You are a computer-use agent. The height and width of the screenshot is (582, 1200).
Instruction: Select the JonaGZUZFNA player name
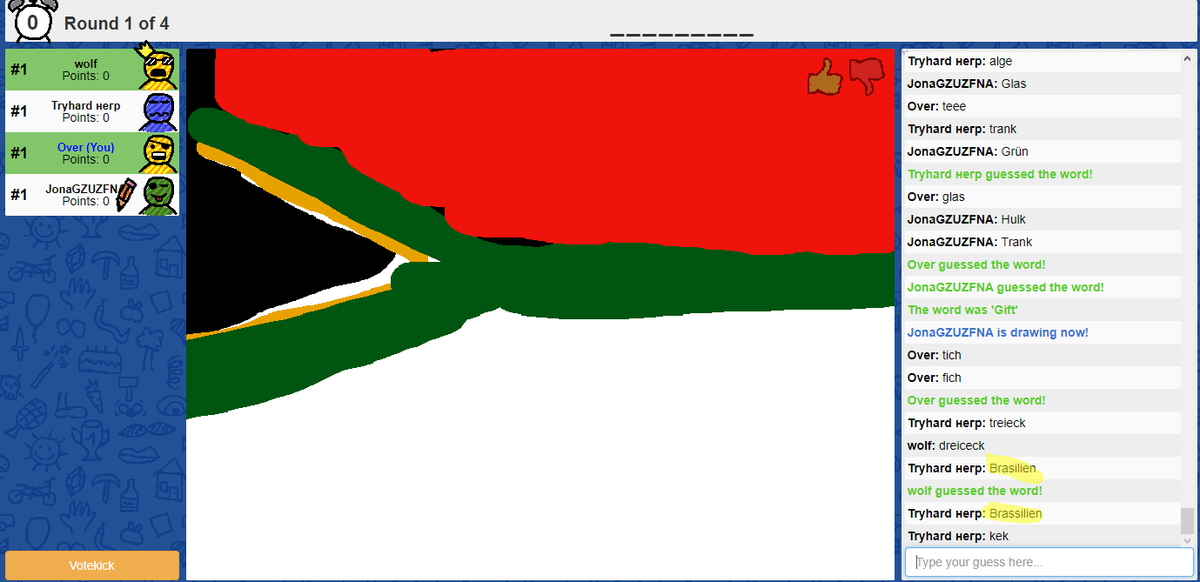click(82, 188)
